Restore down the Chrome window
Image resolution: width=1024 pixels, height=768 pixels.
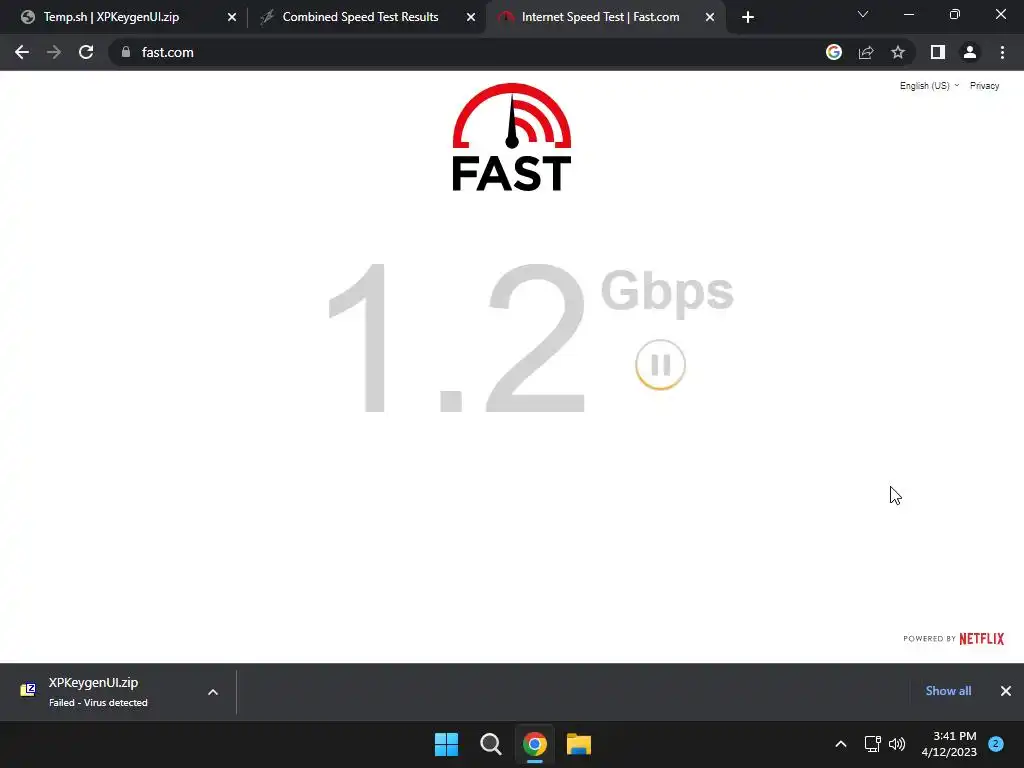point(955,14)
